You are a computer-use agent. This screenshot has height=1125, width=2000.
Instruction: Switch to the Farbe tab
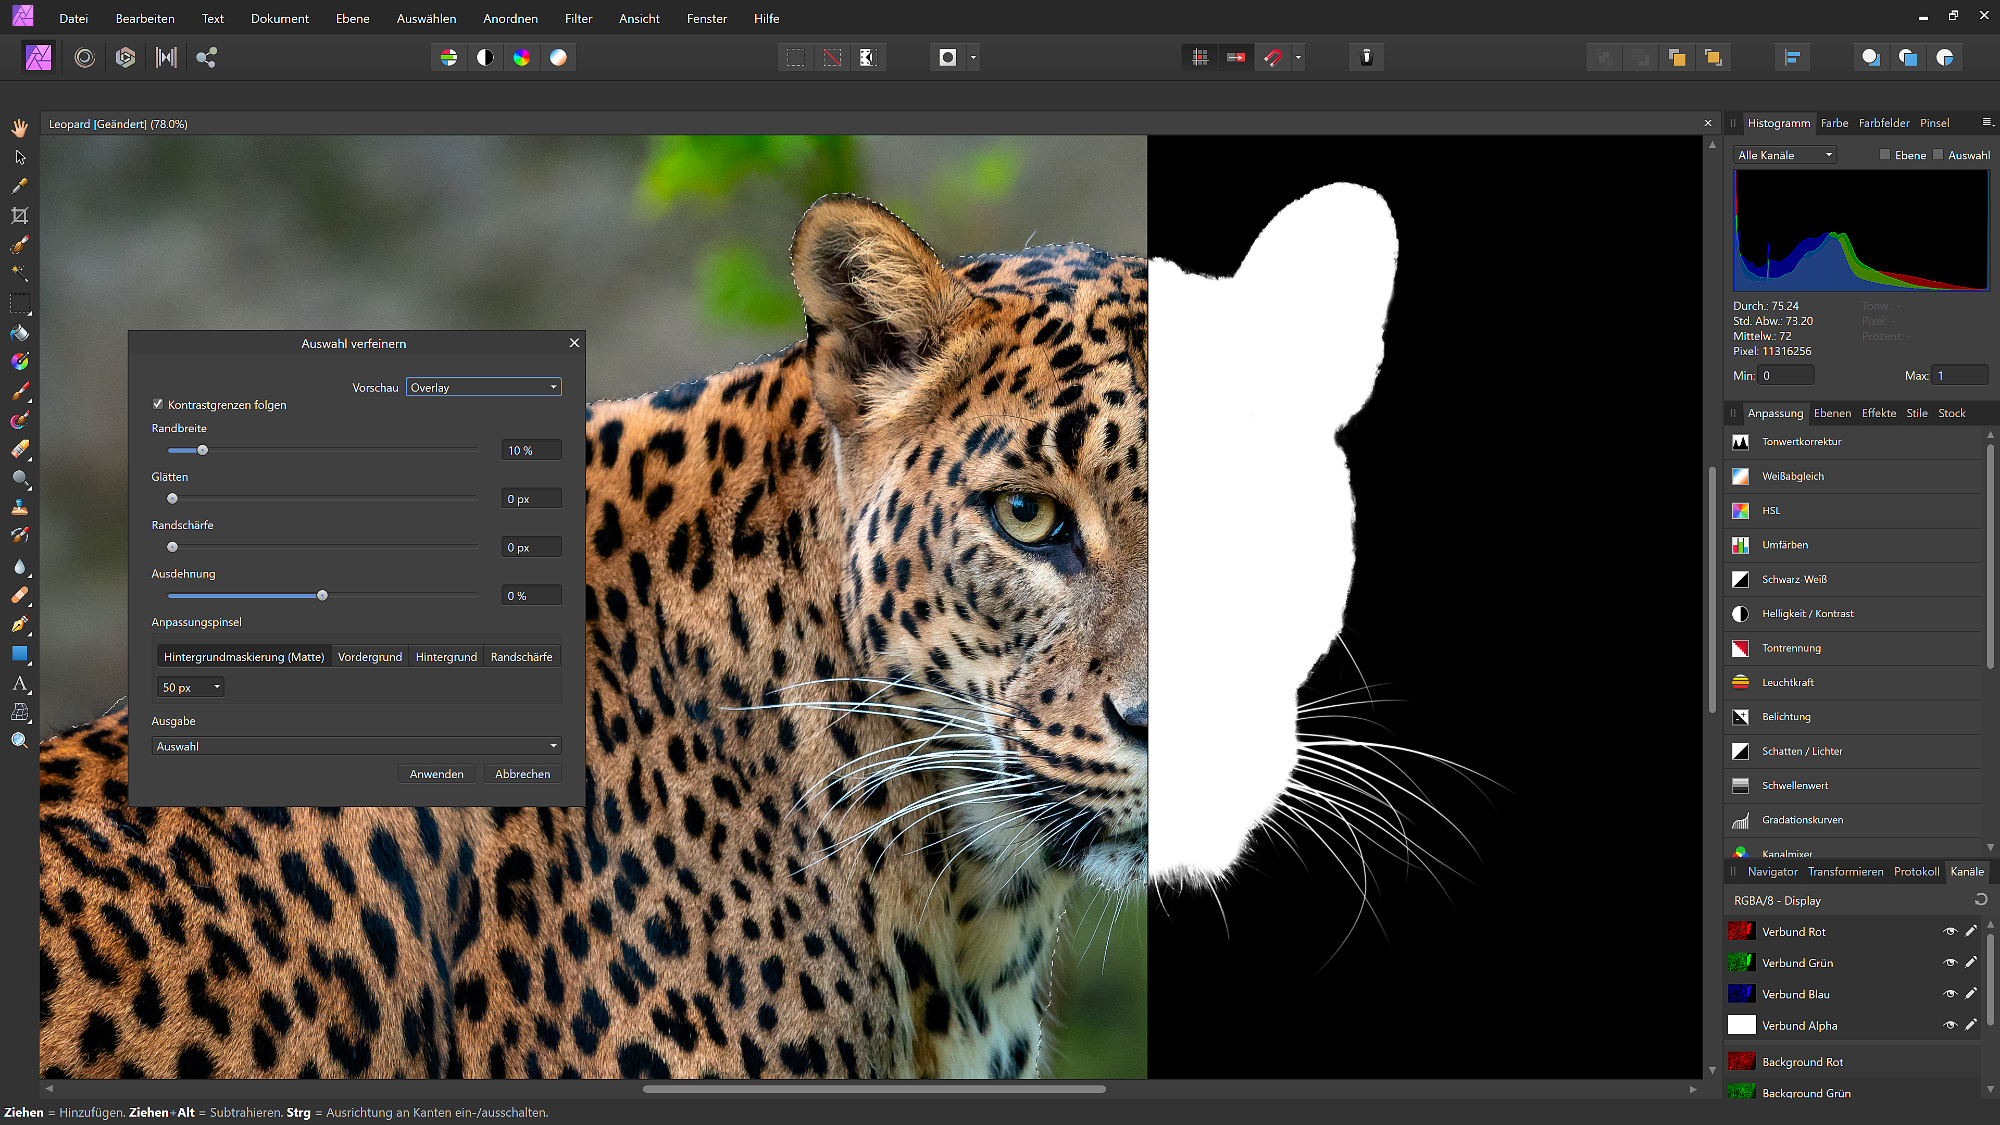coord(1834,123)
